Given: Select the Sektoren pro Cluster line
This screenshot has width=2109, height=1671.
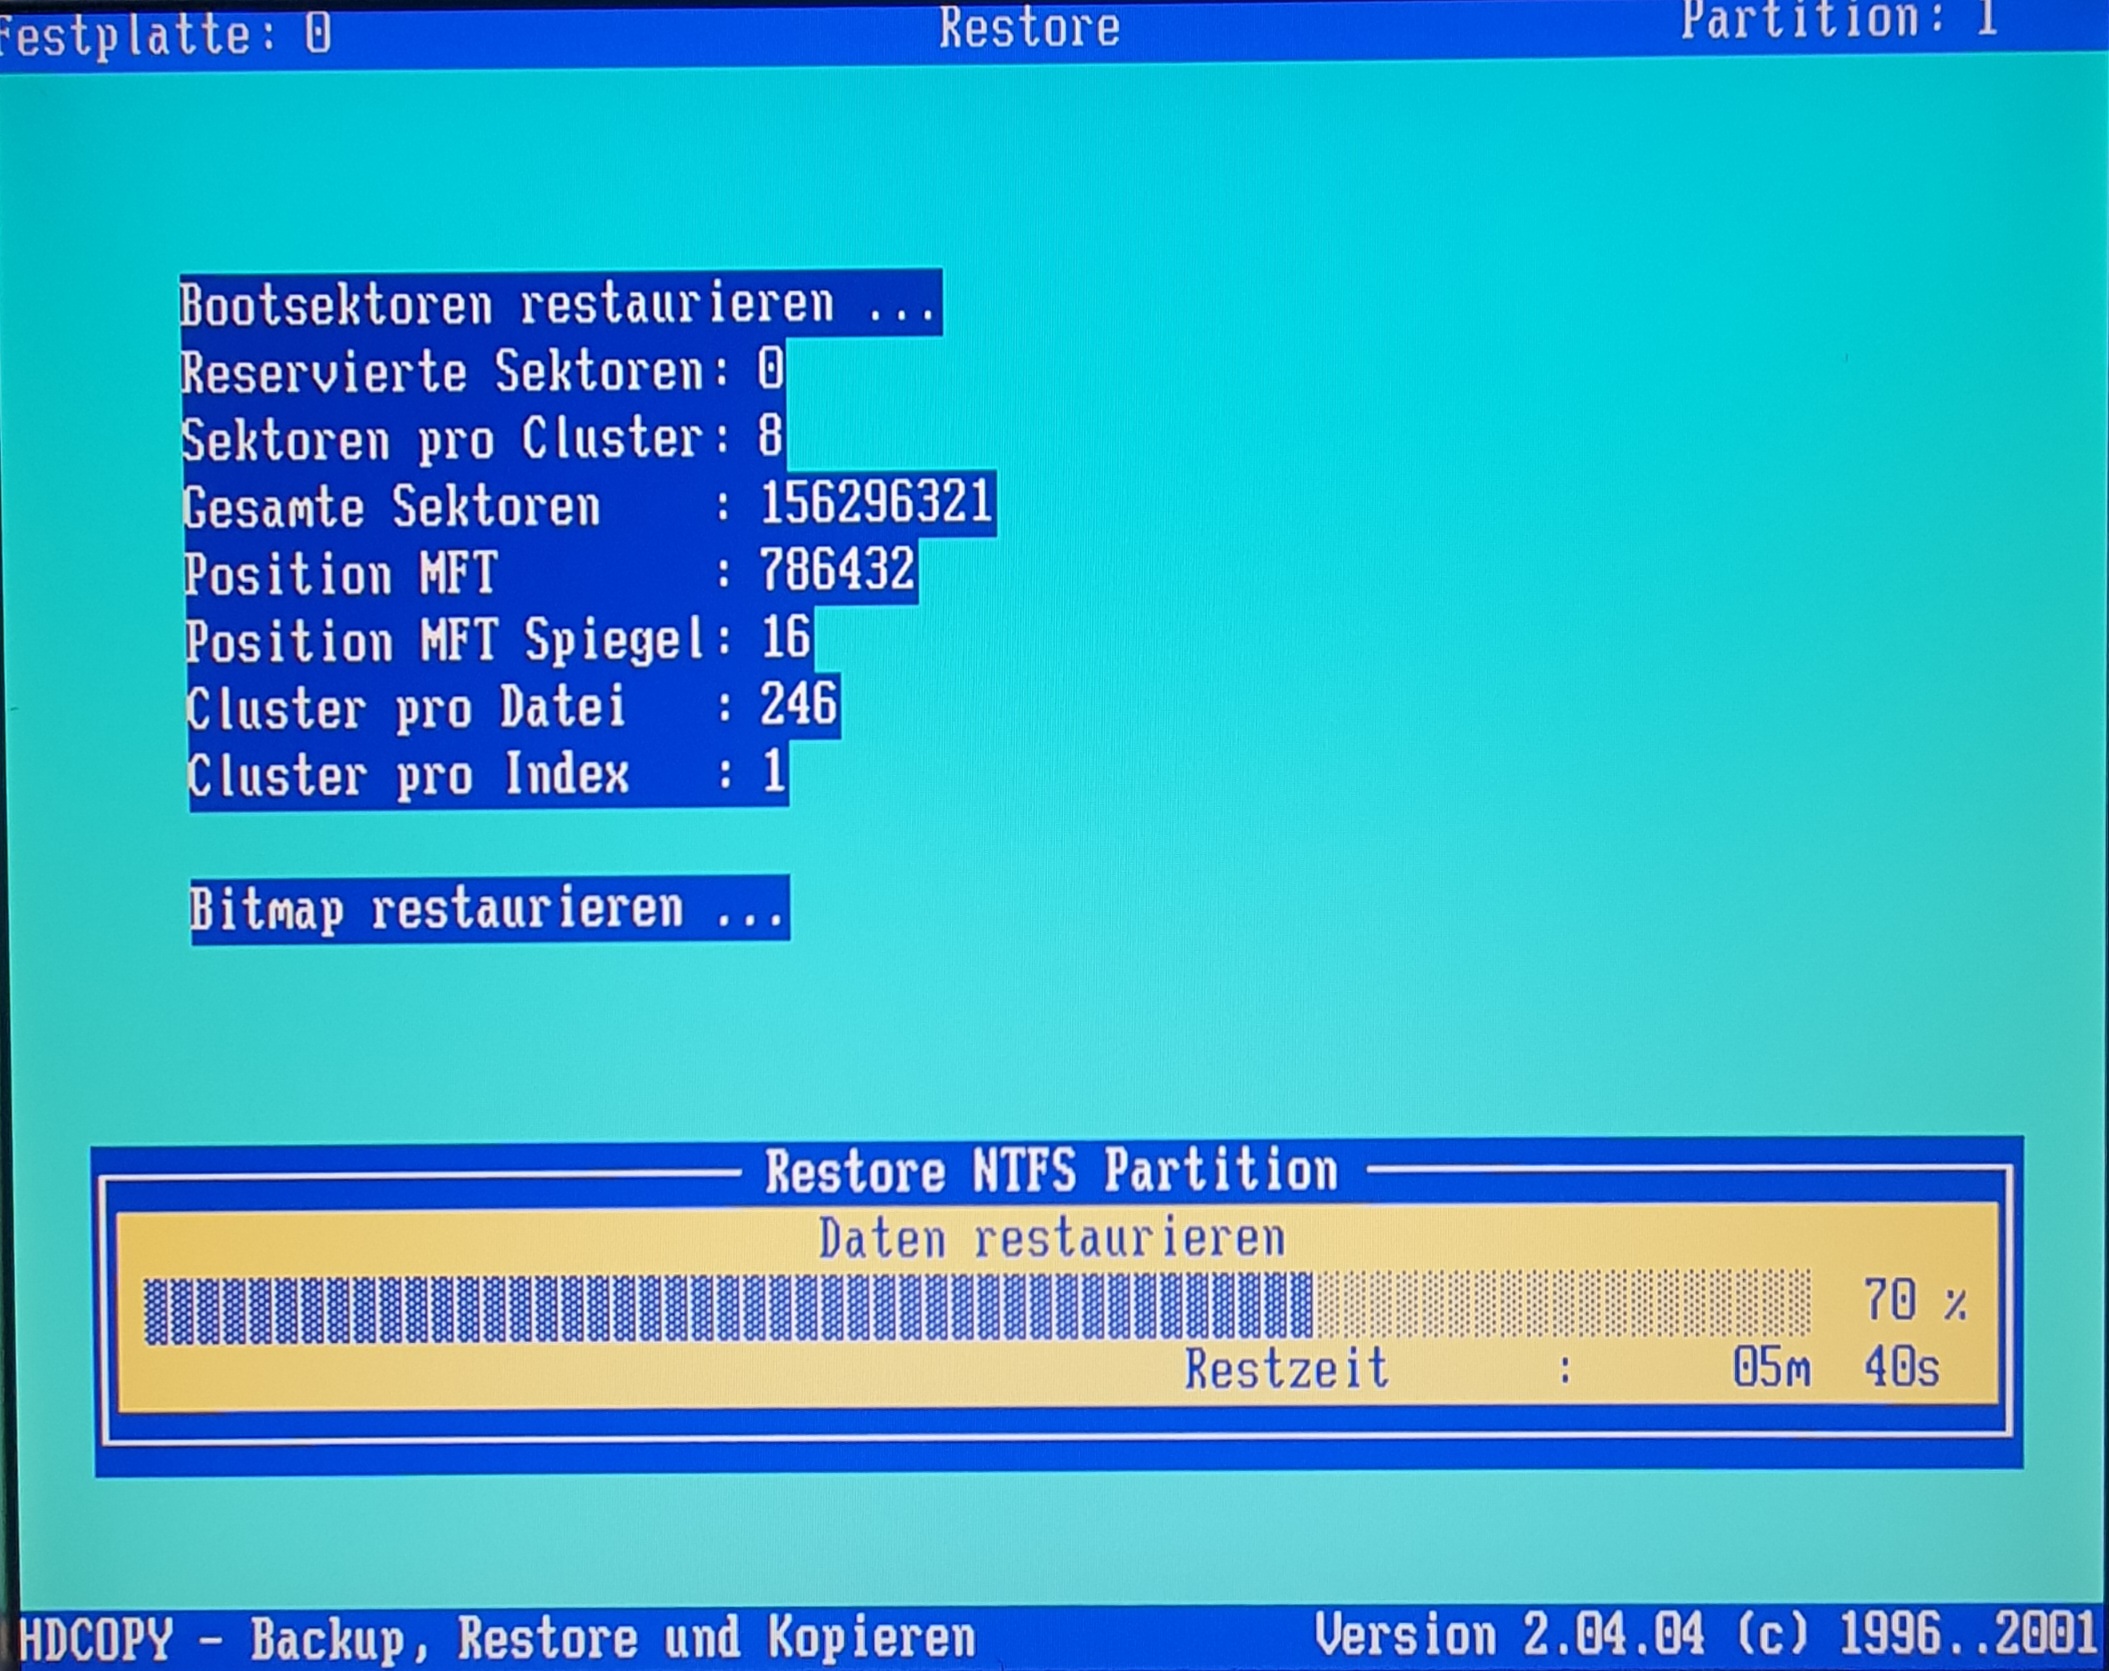Looking at the screenshot, I should pyautogui.click(x=481, y=438).
